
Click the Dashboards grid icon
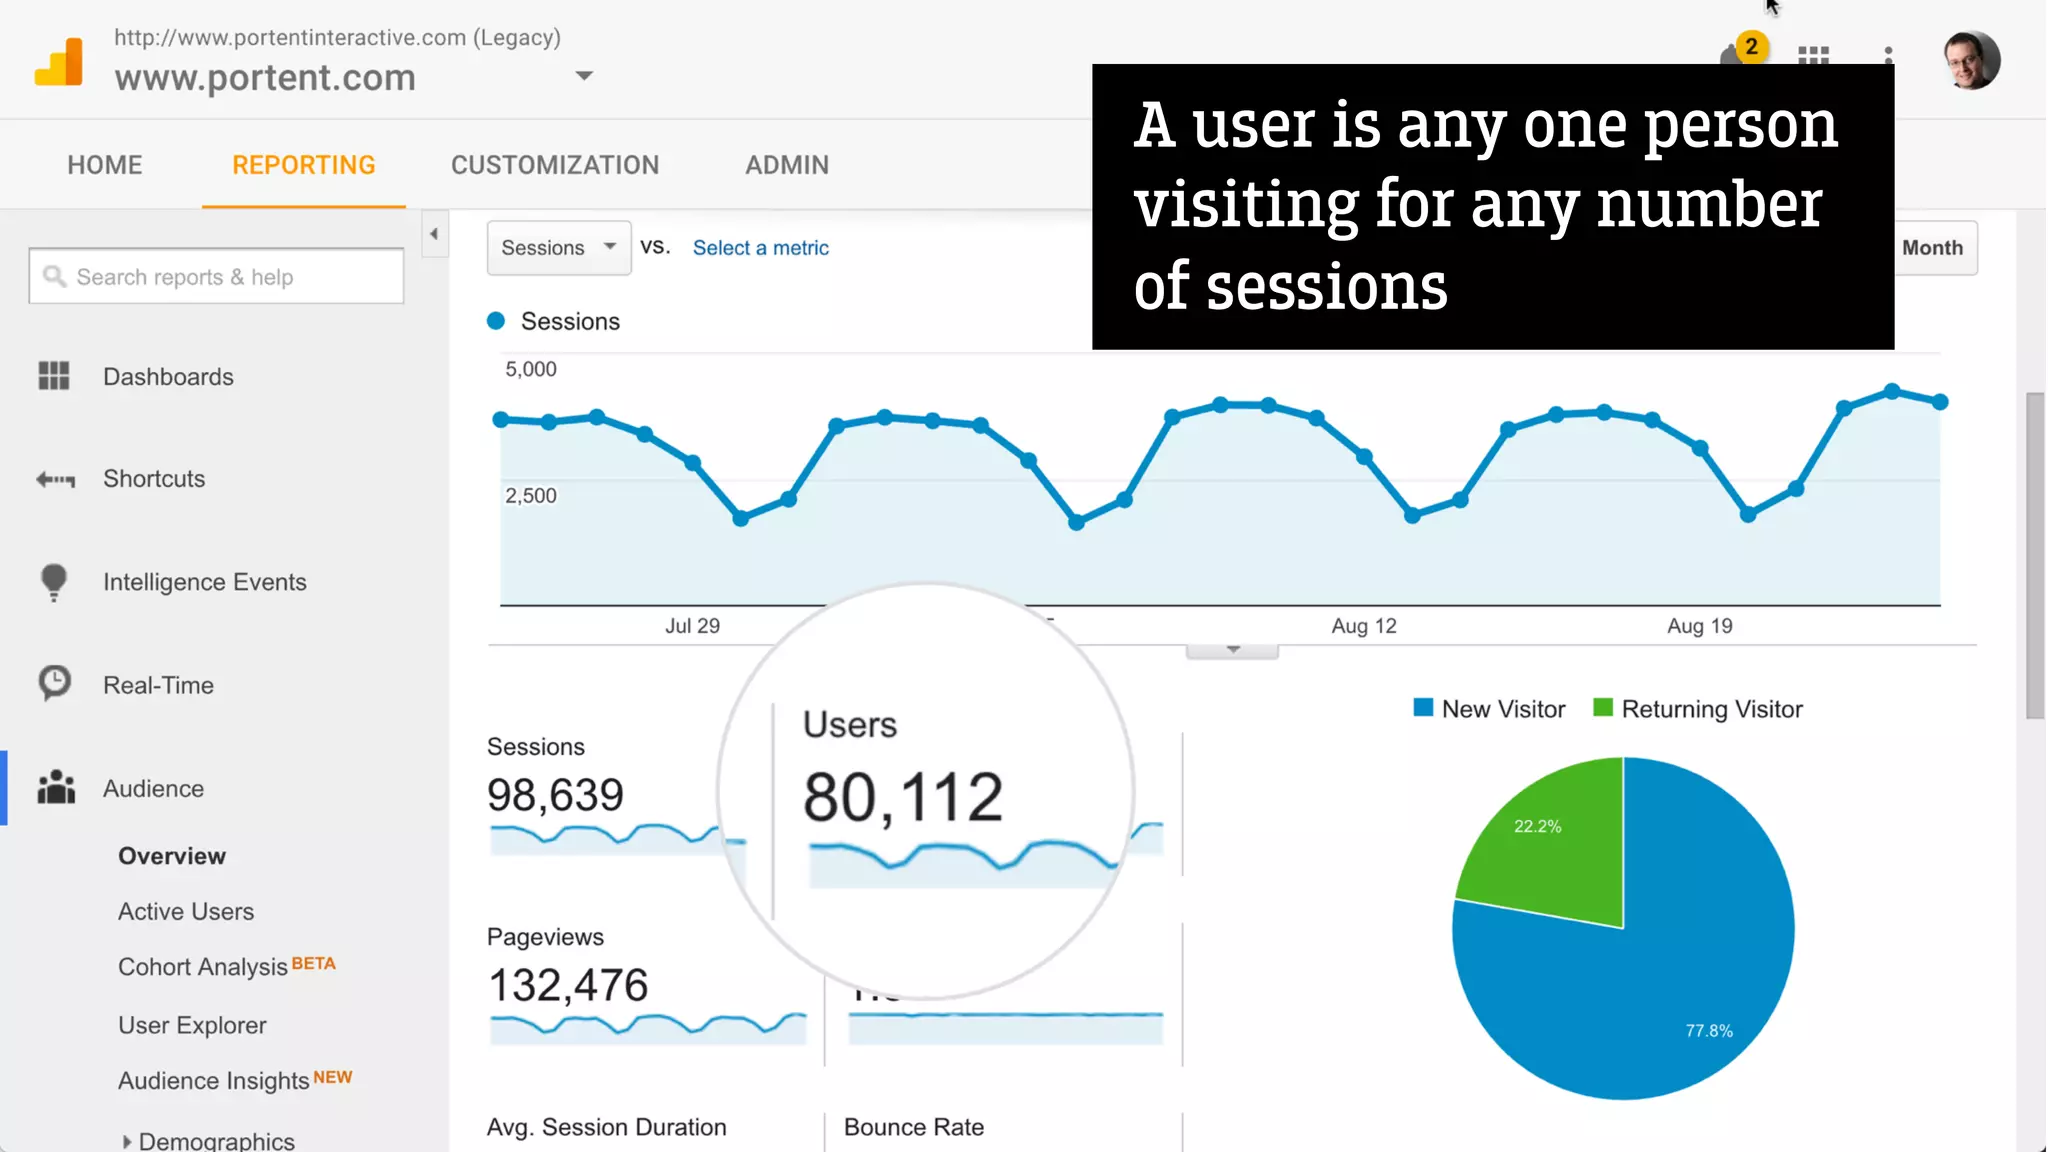point(54,376)
